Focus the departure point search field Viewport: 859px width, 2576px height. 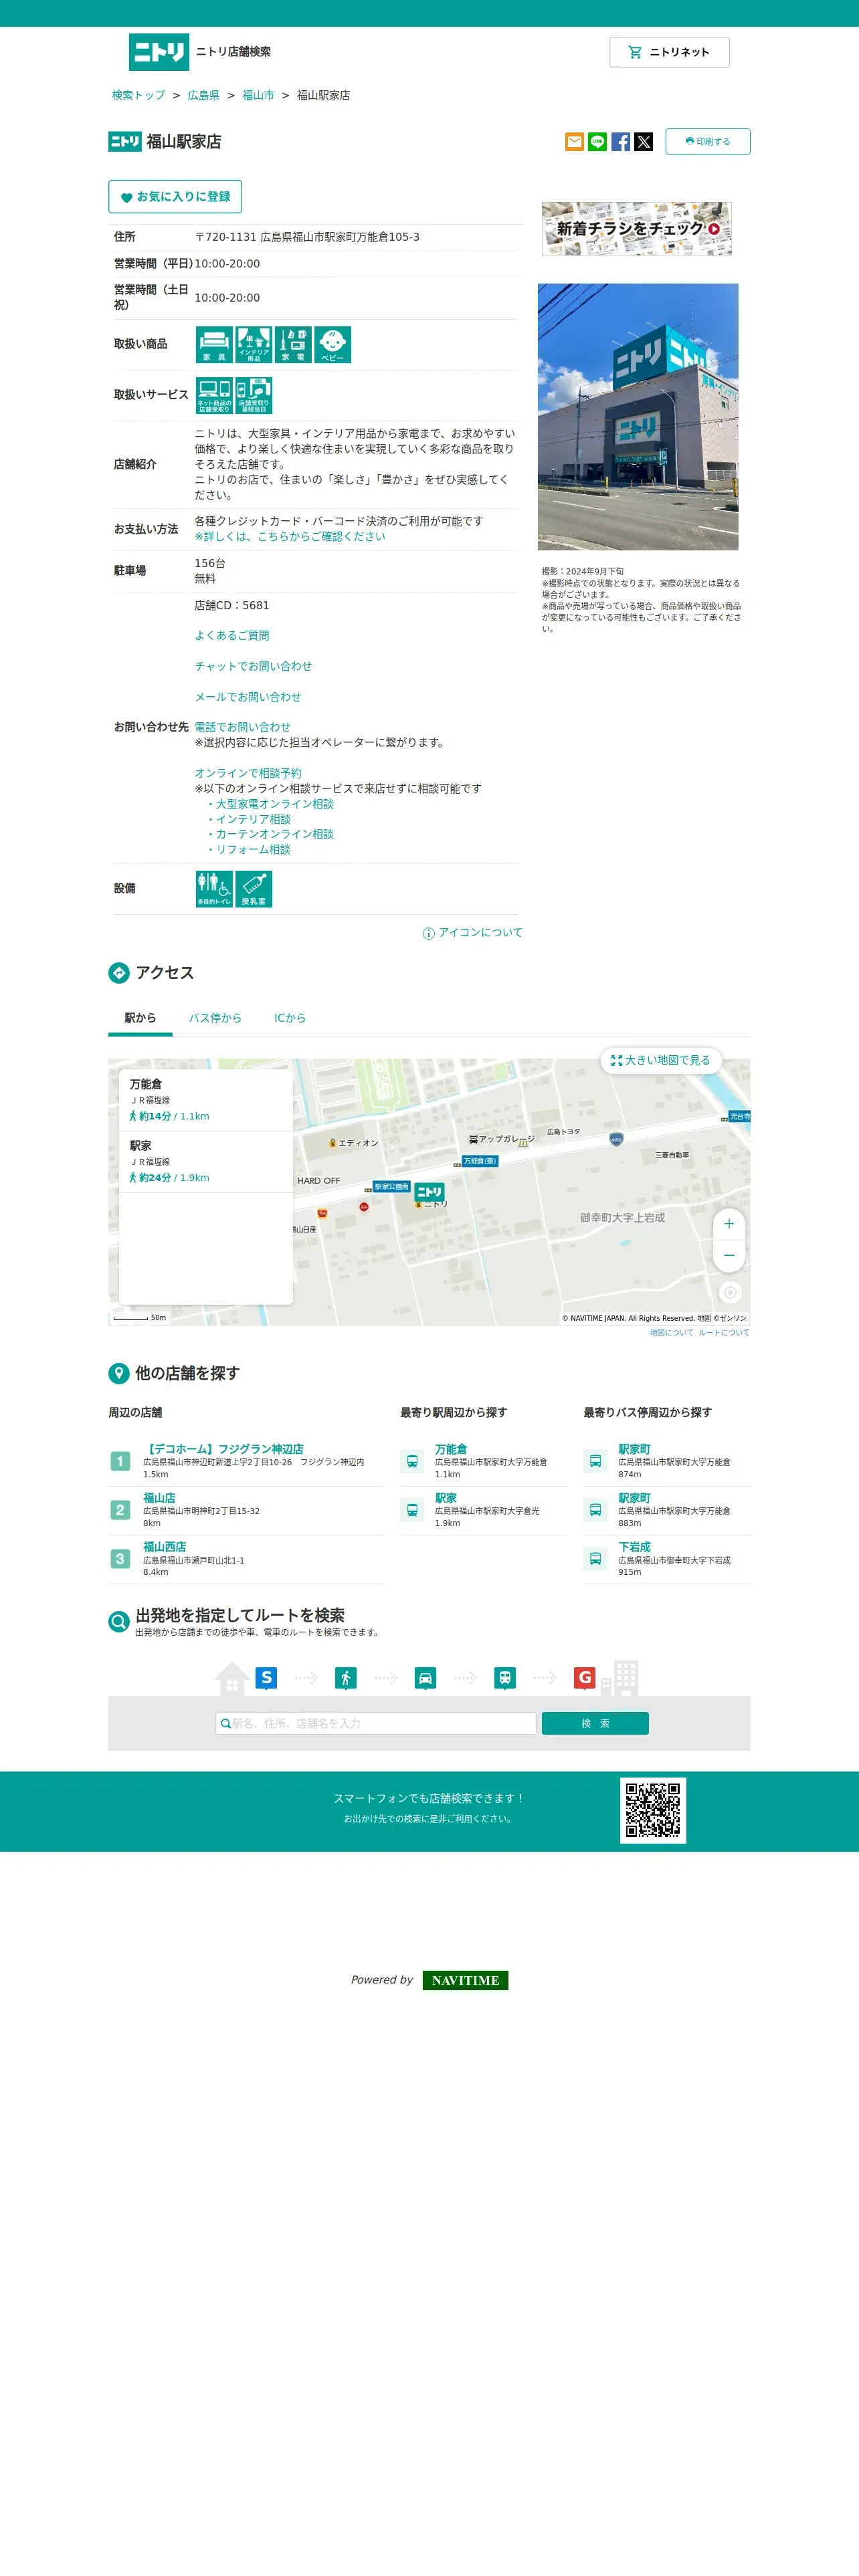(x=376, y=1723)
